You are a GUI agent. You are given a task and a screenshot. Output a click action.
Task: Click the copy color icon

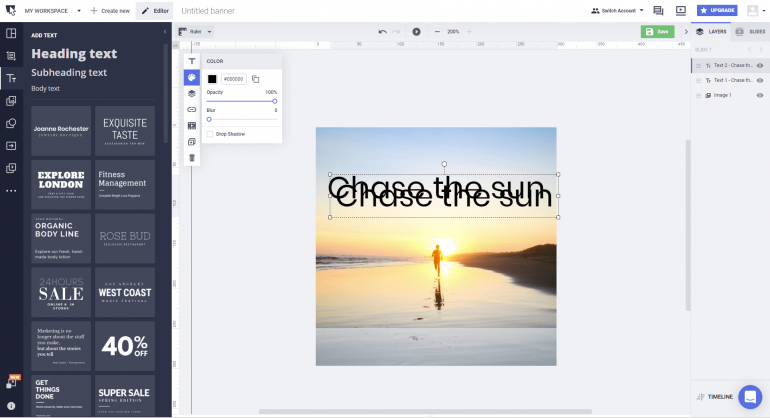coord(256,78)
